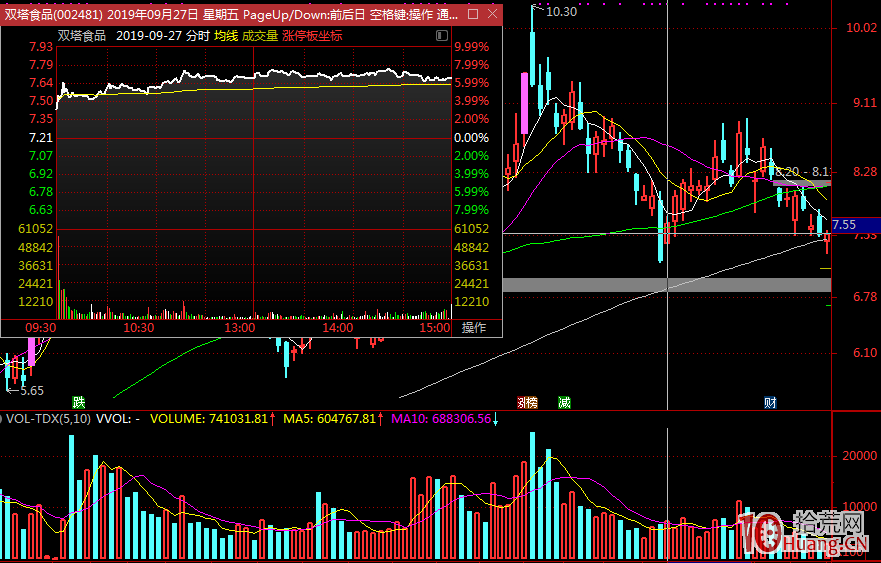Image resolution: width=881 pixels, height=563 pixels.
Task: Click the green 减 marker on the chart
Action: pyautogui.click(x=564, y=402)
